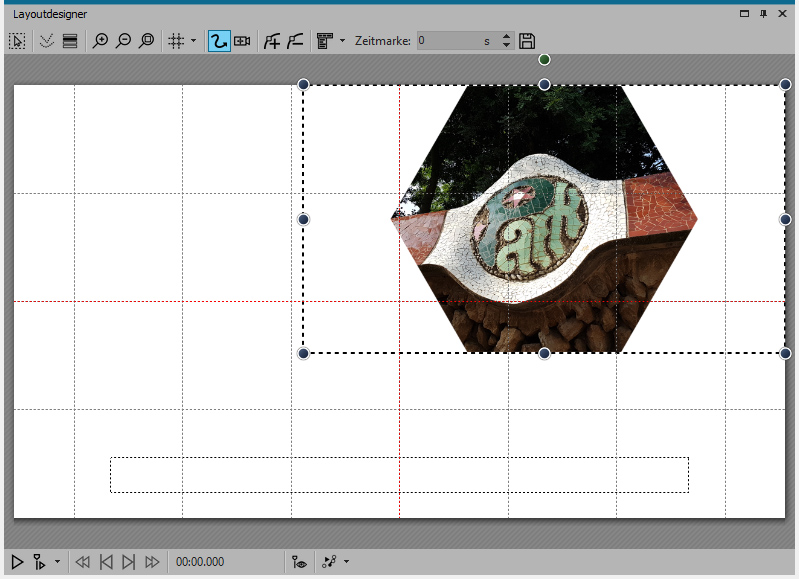Click the zoom in magnifier icon
The height and width of the screenshot is (579, 799).
coord(100,41)
